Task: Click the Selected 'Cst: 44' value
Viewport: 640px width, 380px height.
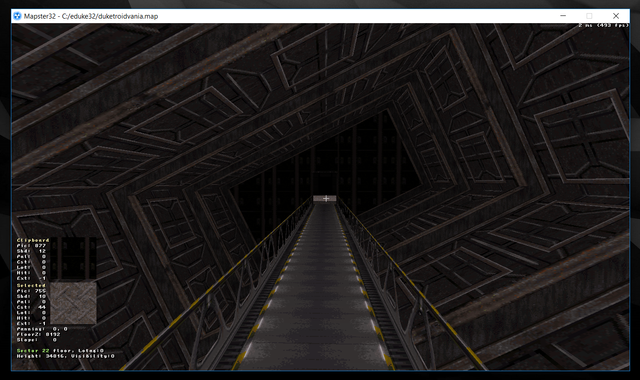Action: click(x=31, y=307)
